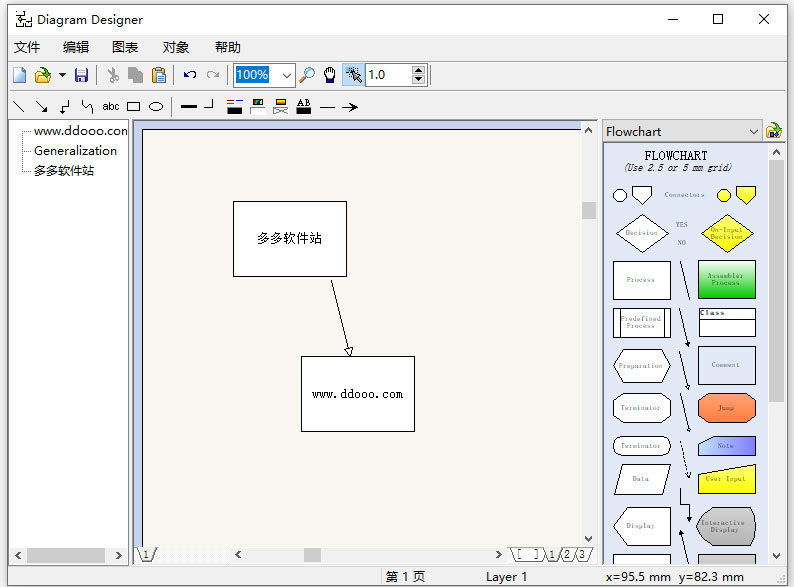
Task: Select the right-angle connector tool
Action: (x=64, y=106)
